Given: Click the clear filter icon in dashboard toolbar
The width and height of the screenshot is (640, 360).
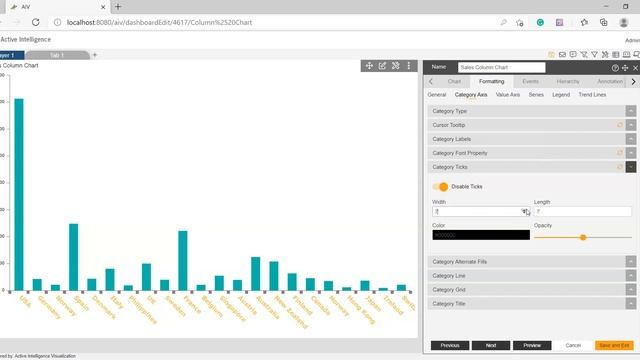Looking at the screenshot, I should coord(584,55).
